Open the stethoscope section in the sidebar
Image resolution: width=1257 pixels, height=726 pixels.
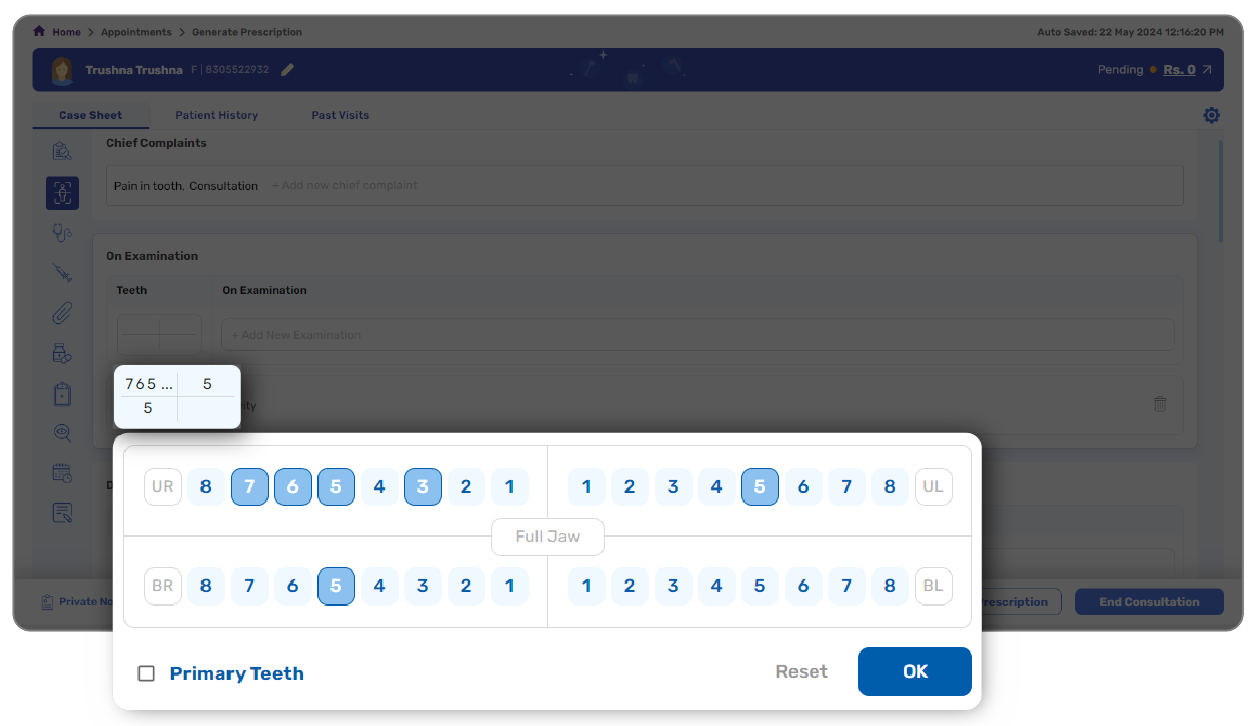tap(62, 232)
